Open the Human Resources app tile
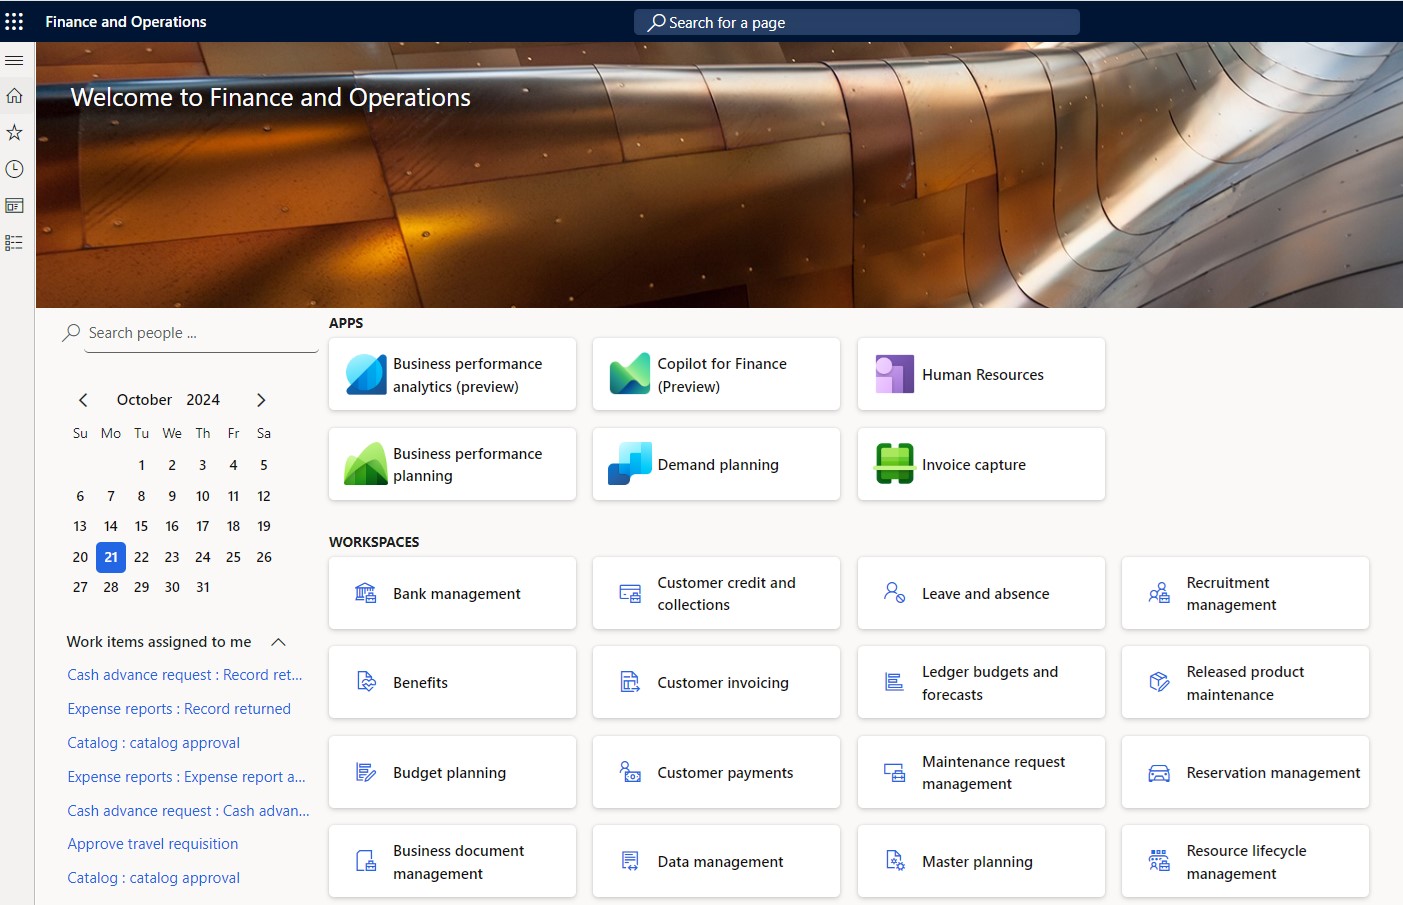The width and height of the screenshot is (1403, 905). (x=981, y=374)
